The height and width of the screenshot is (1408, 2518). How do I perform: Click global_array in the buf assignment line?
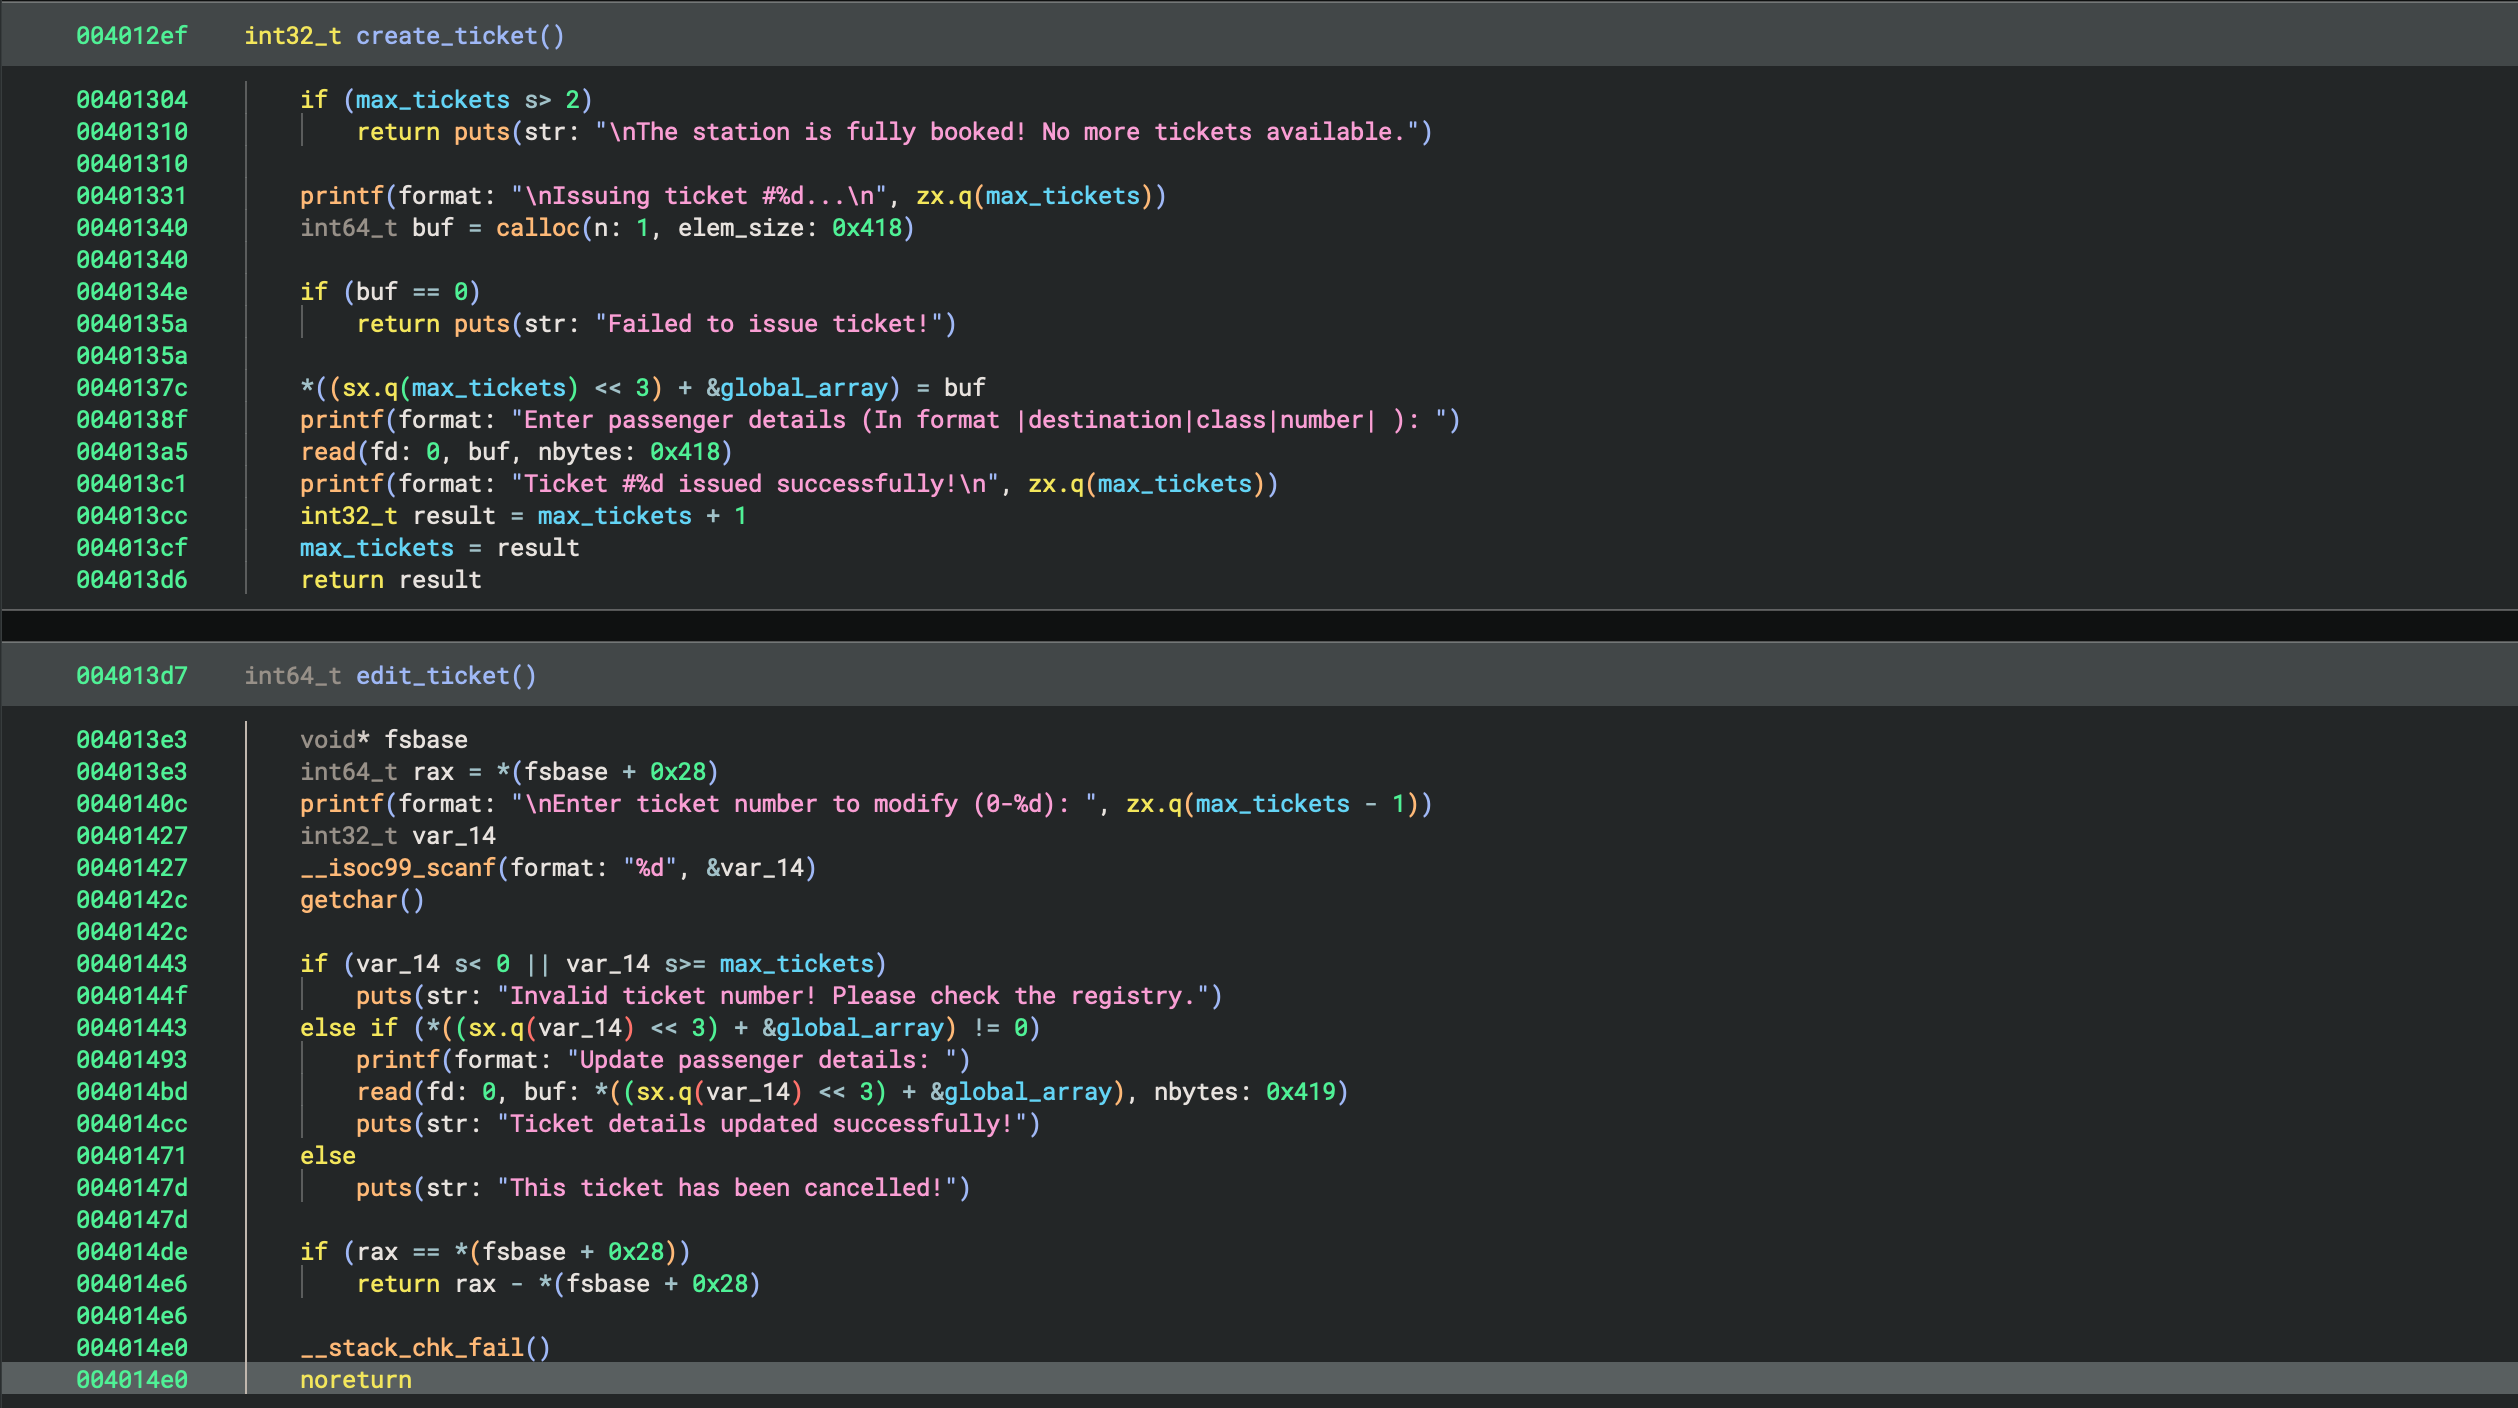(803, 388)
